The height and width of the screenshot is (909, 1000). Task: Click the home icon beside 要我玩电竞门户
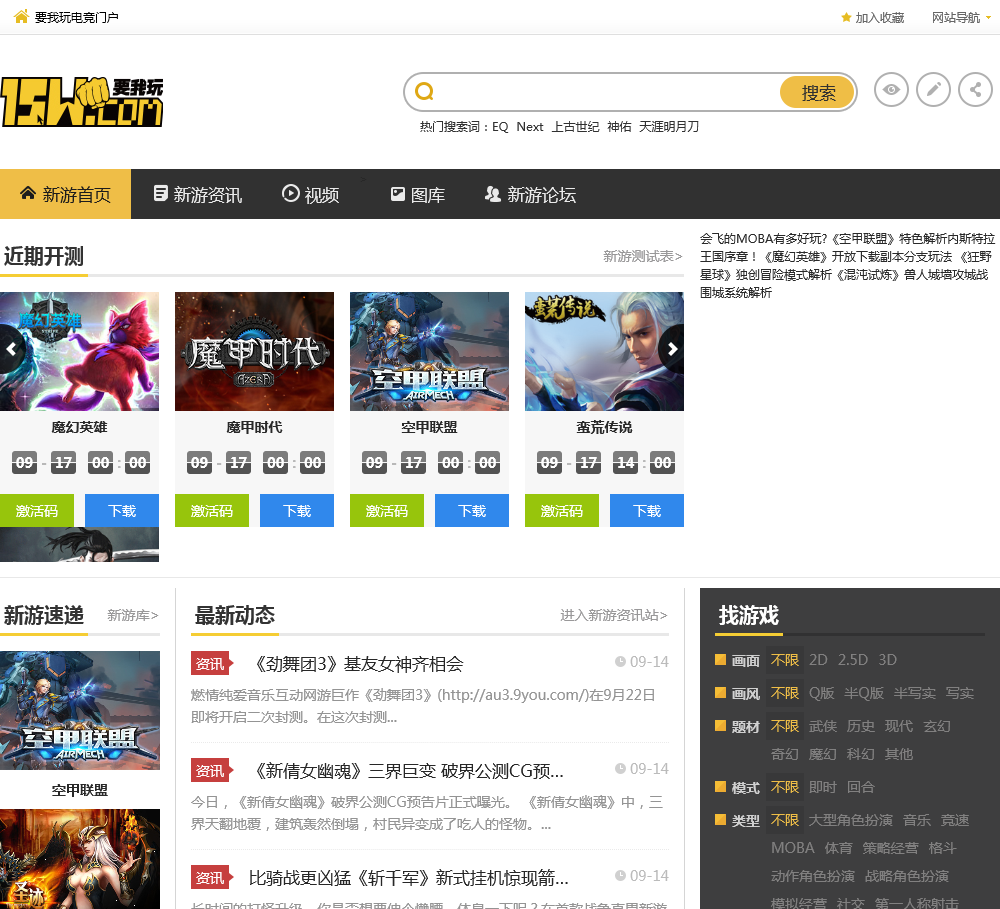click(x=21, y=17)
